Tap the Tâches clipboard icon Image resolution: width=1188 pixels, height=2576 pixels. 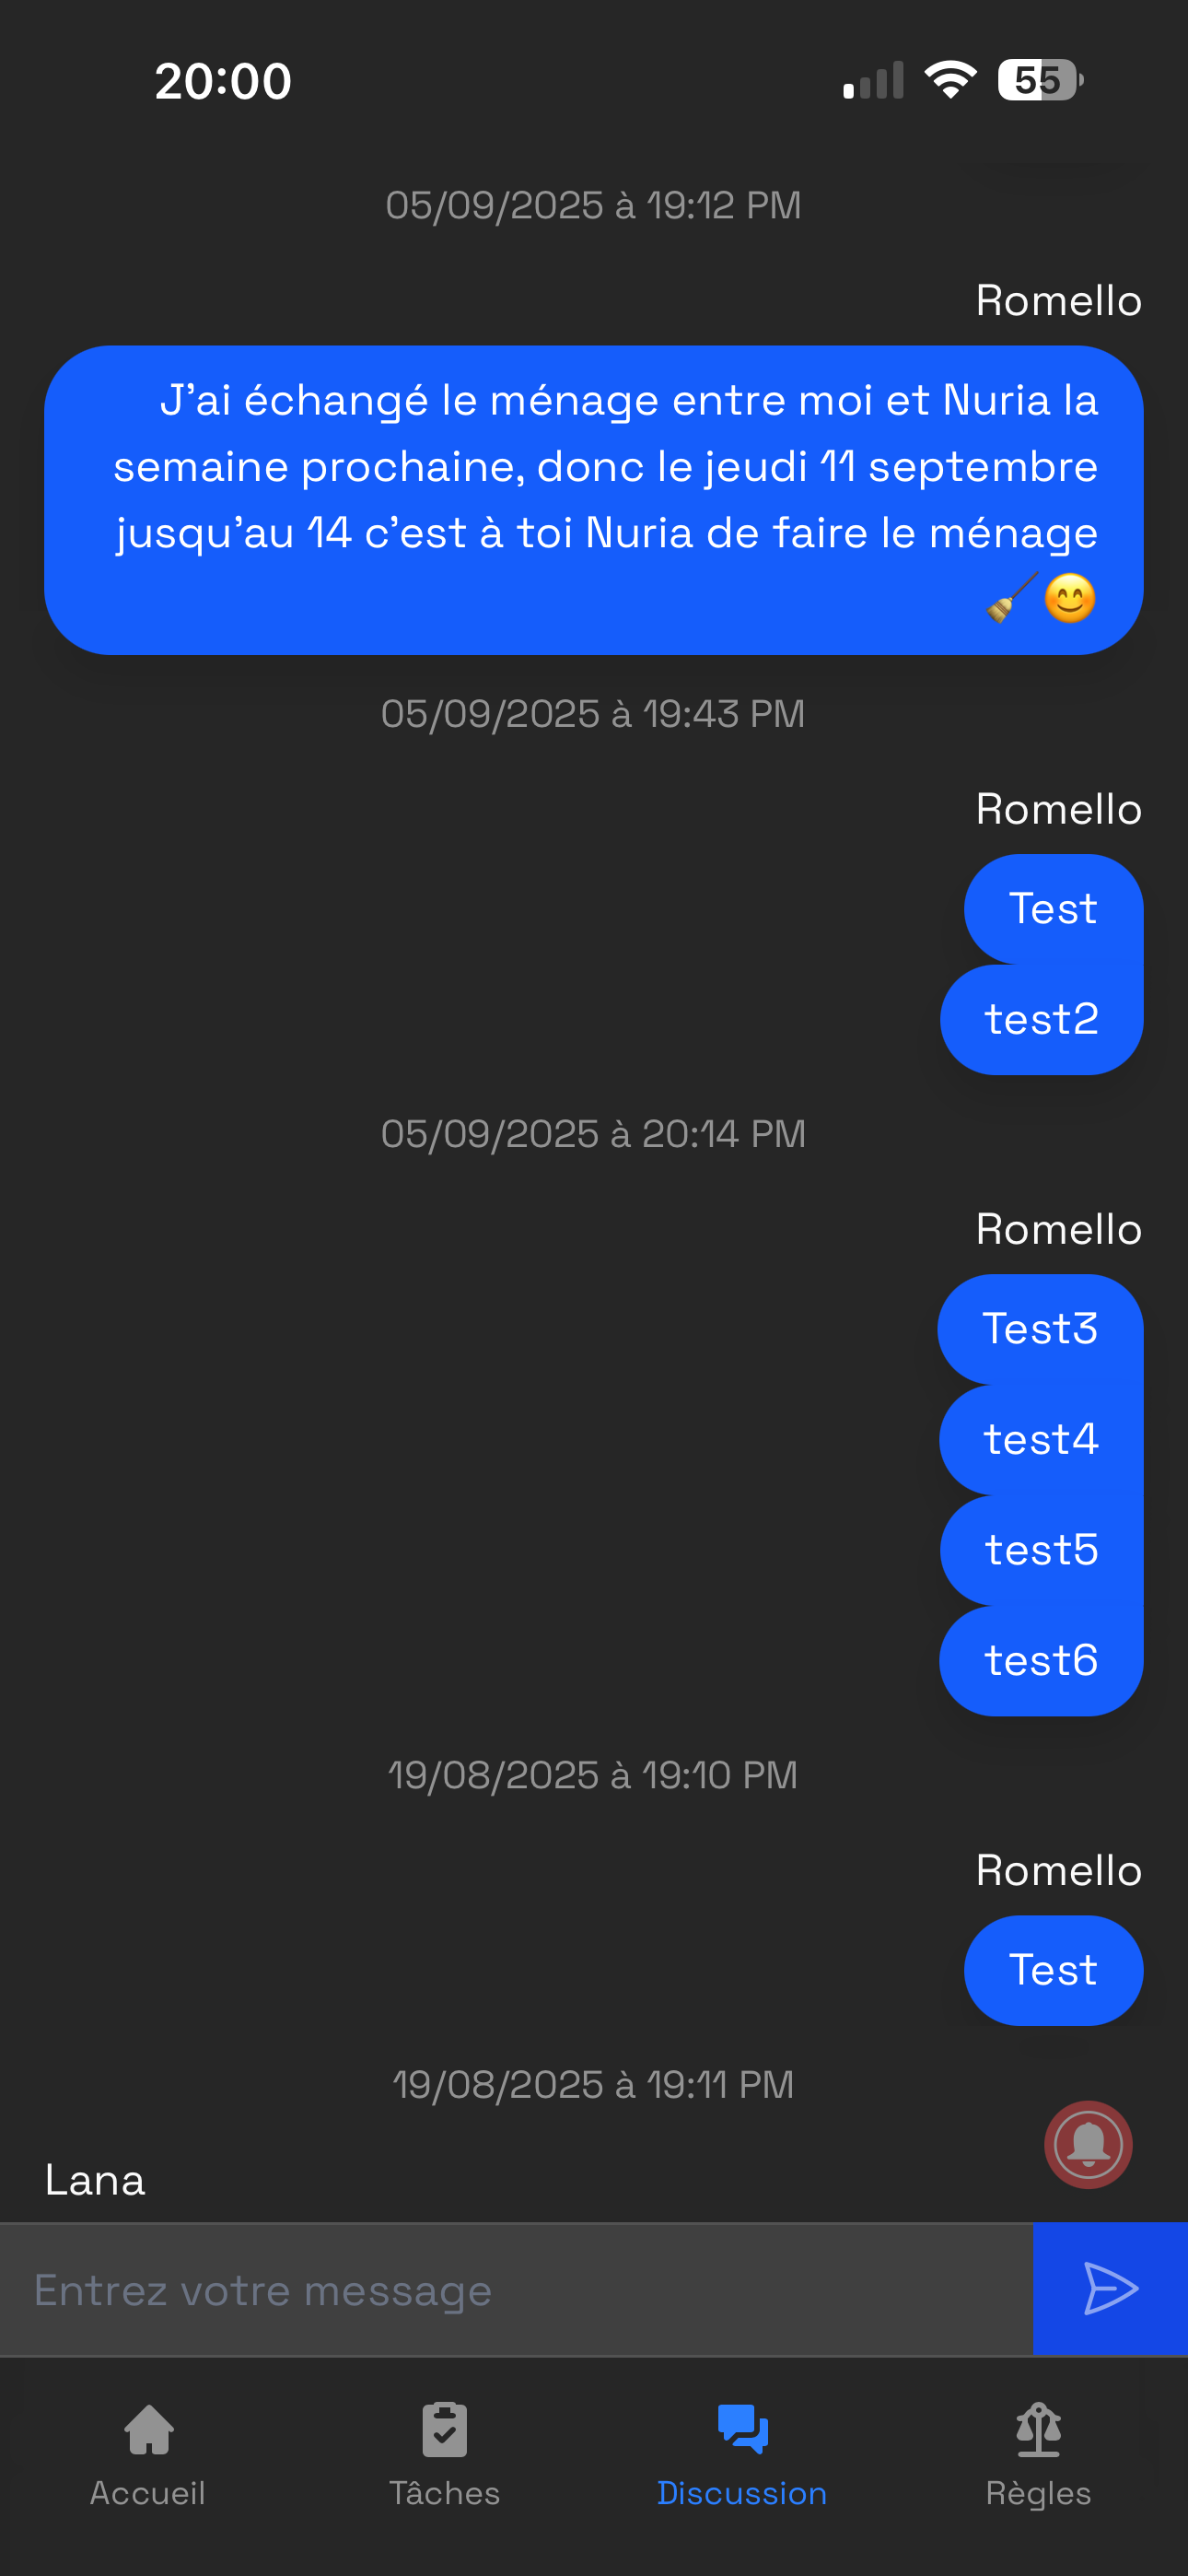[445, 2430]
